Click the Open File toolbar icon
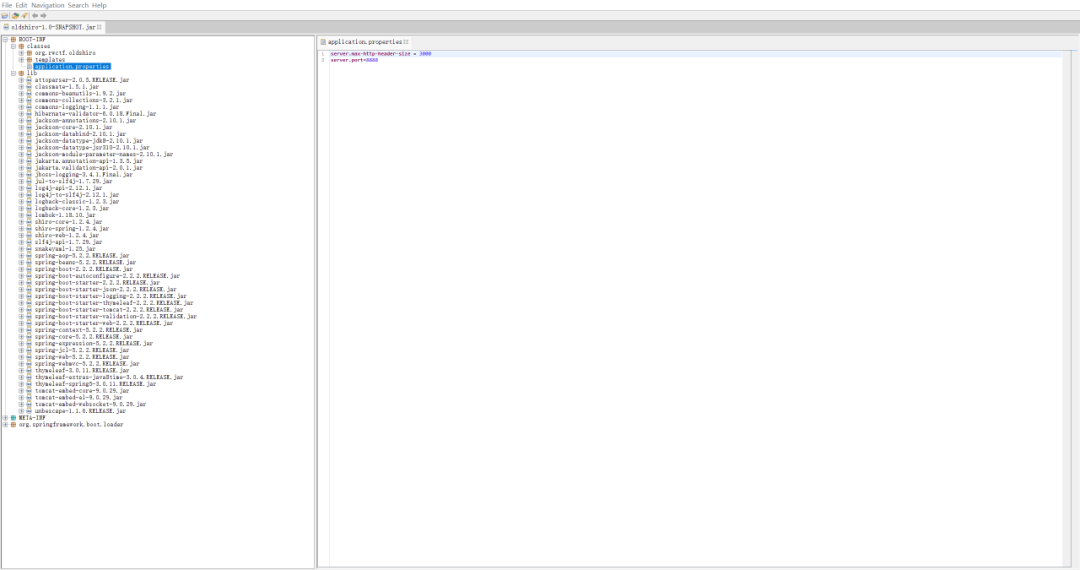Image resolution: width=1080 pixels, height=570 pixels. tap(5, 15)
